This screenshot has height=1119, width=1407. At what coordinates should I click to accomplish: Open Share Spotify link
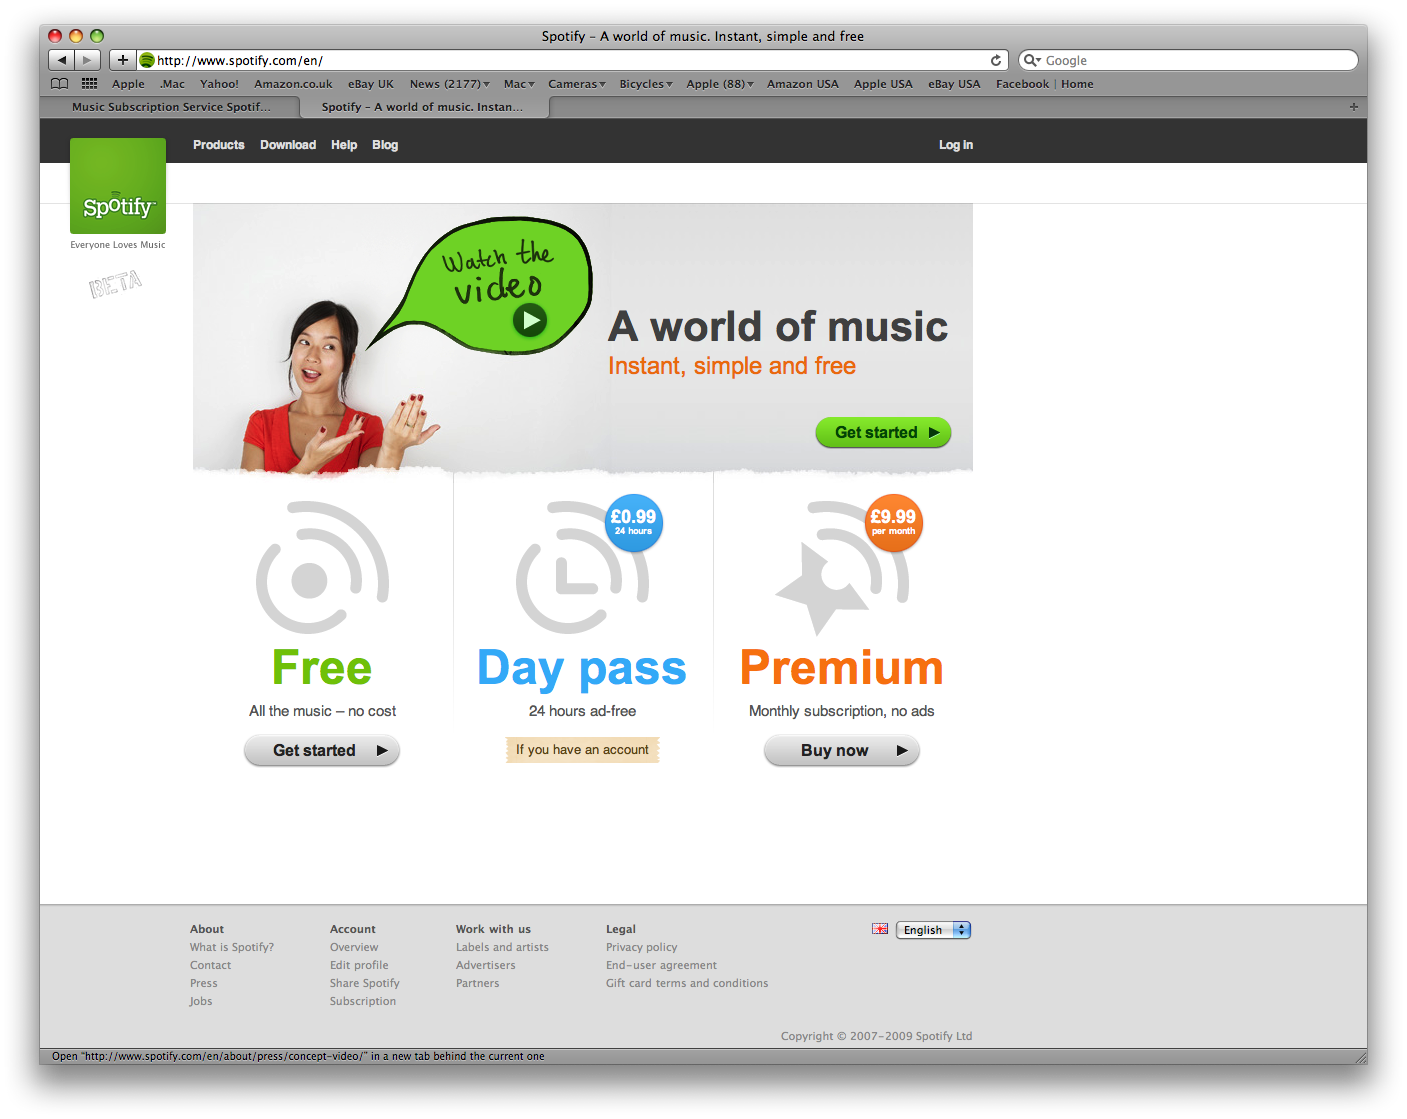(x=365, y=983)
